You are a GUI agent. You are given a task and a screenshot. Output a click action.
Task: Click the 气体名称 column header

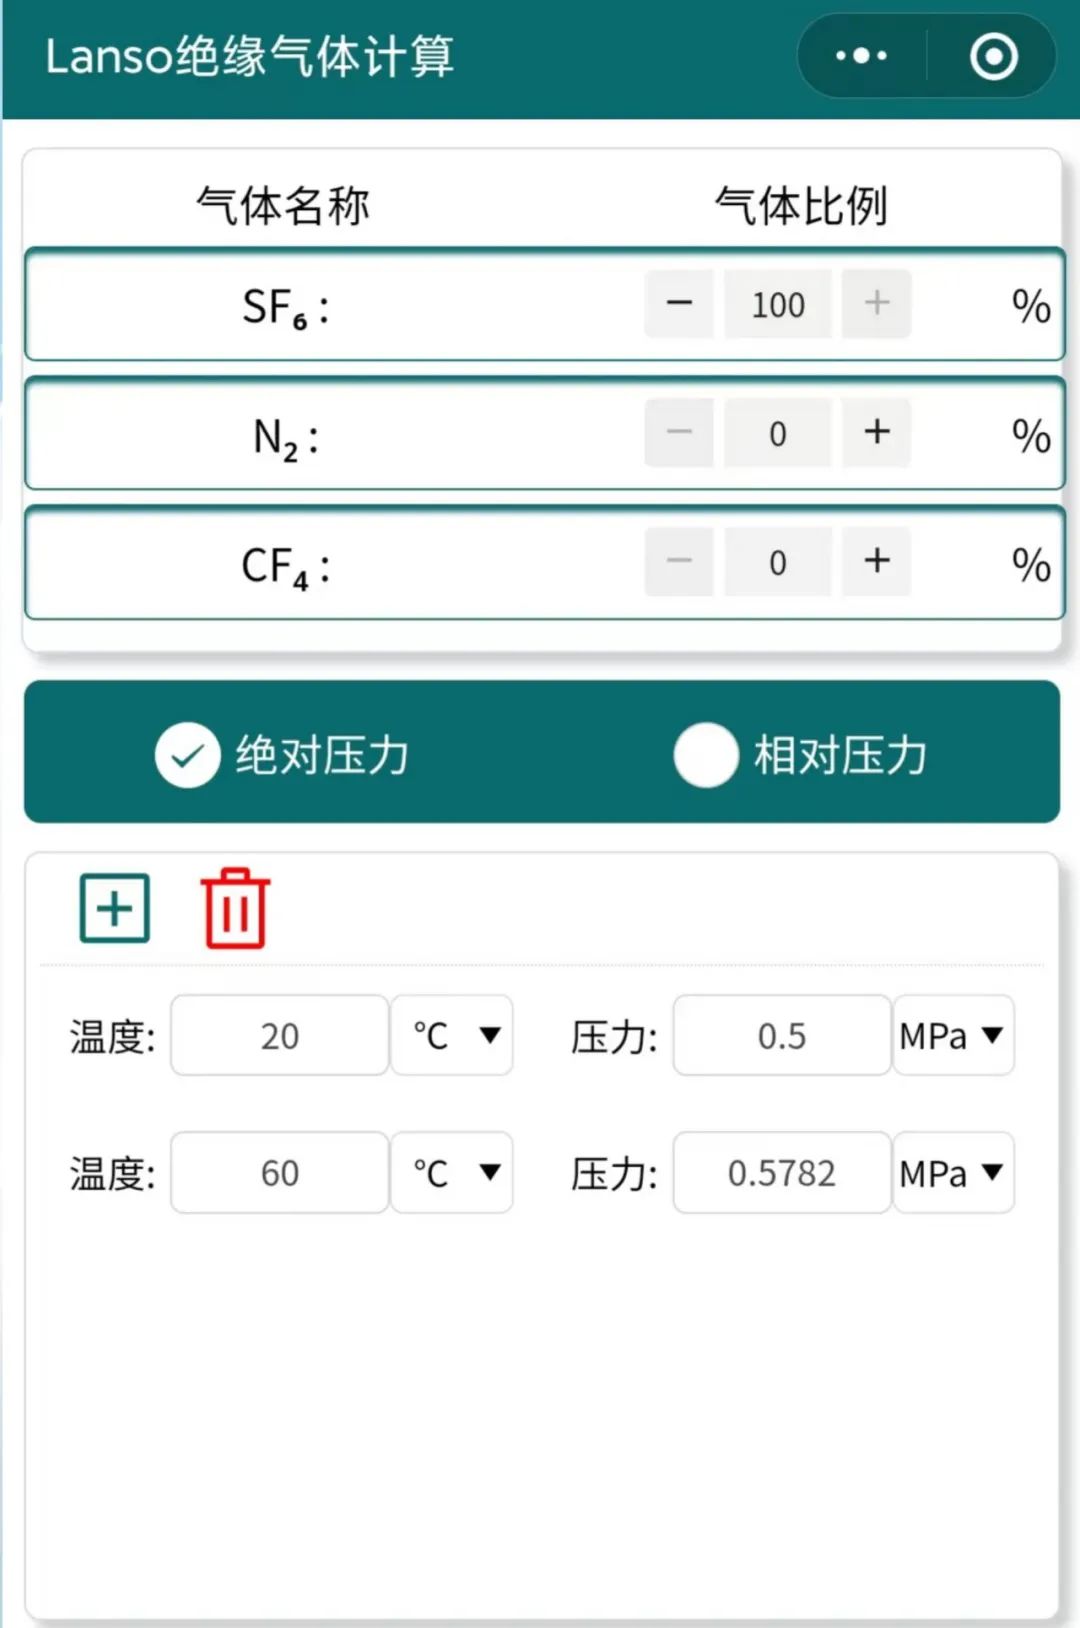283,205
